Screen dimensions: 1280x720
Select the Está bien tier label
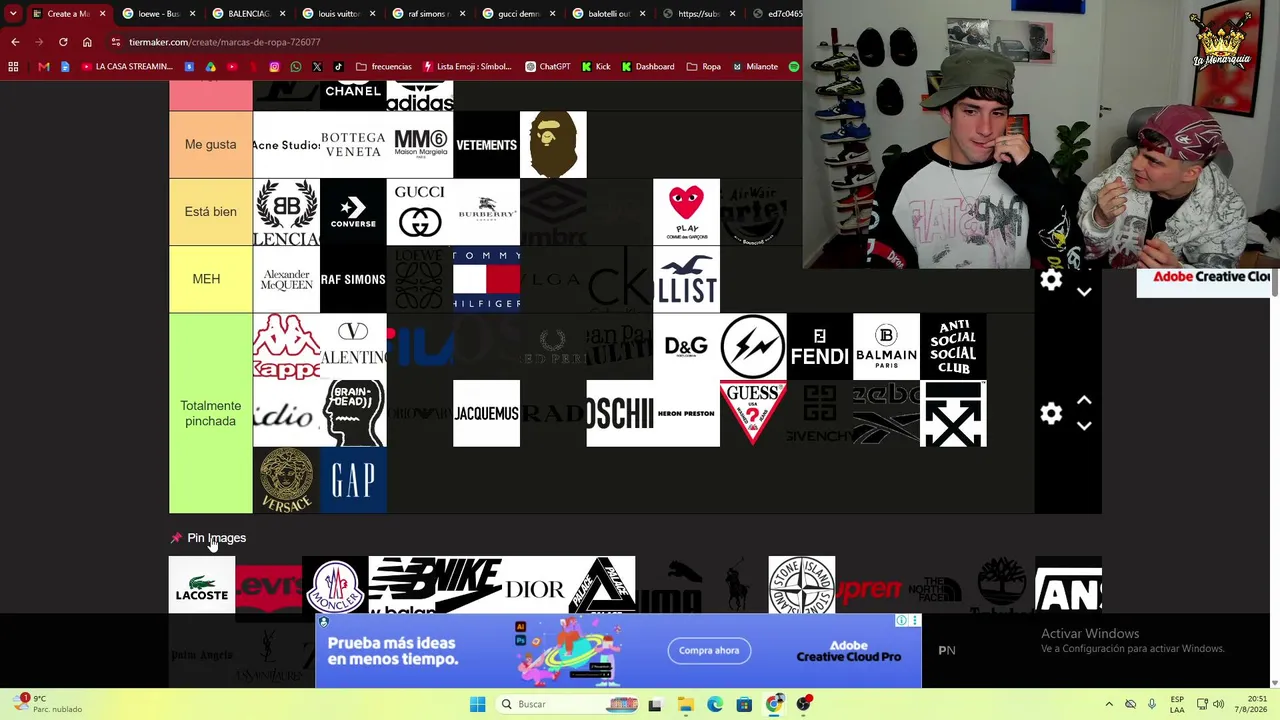[x=210, y=212]
